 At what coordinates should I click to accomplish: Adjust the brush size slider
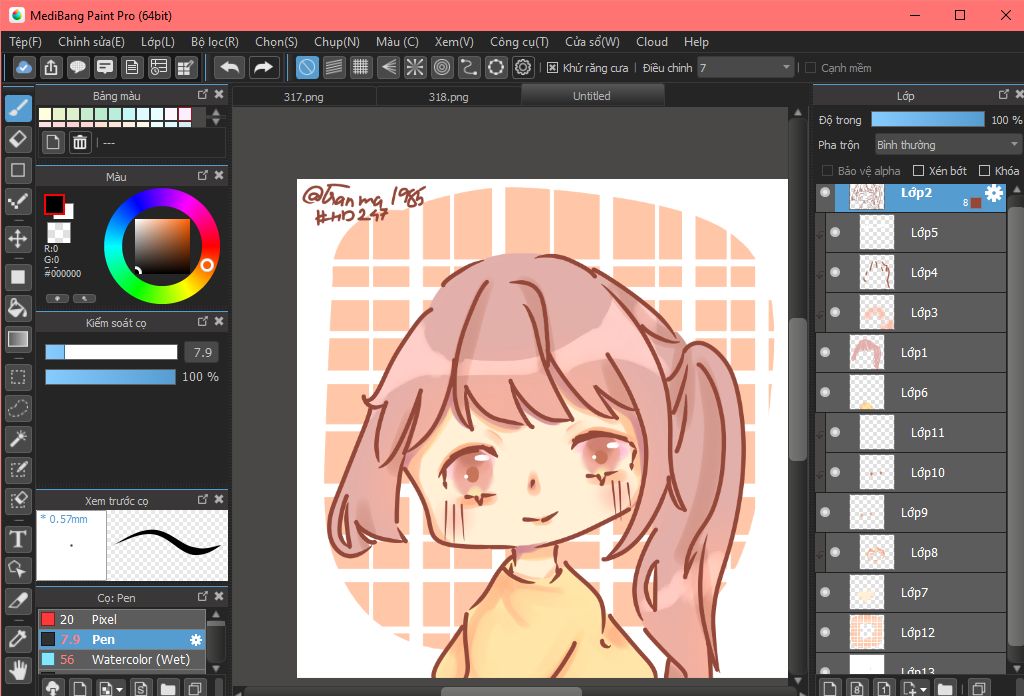tap(111, 352)
